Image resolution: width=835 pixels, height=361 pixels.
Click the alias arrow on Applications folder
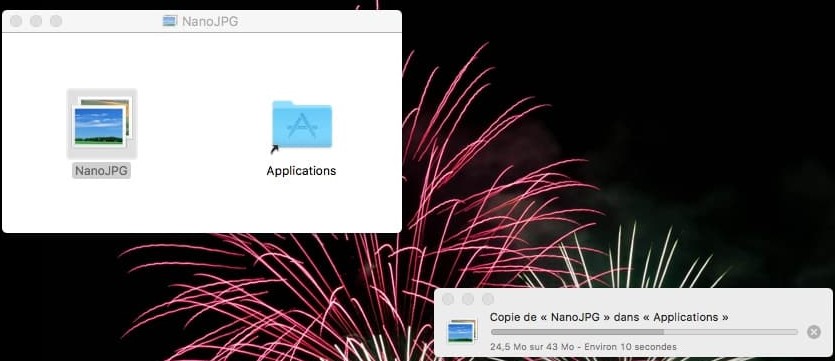(275, 150)
